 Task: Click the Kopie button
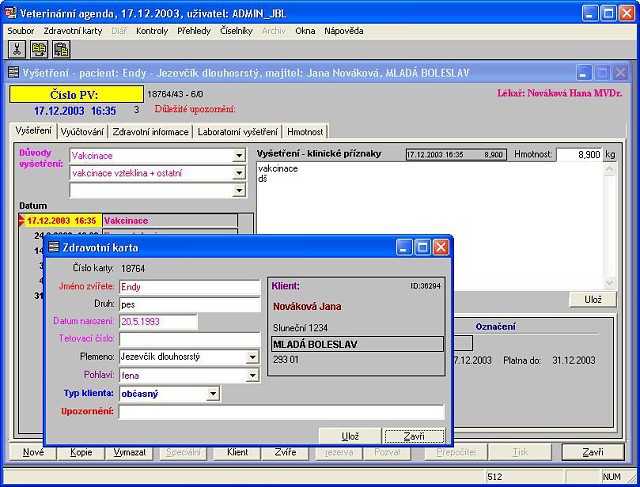click(81, 452)
